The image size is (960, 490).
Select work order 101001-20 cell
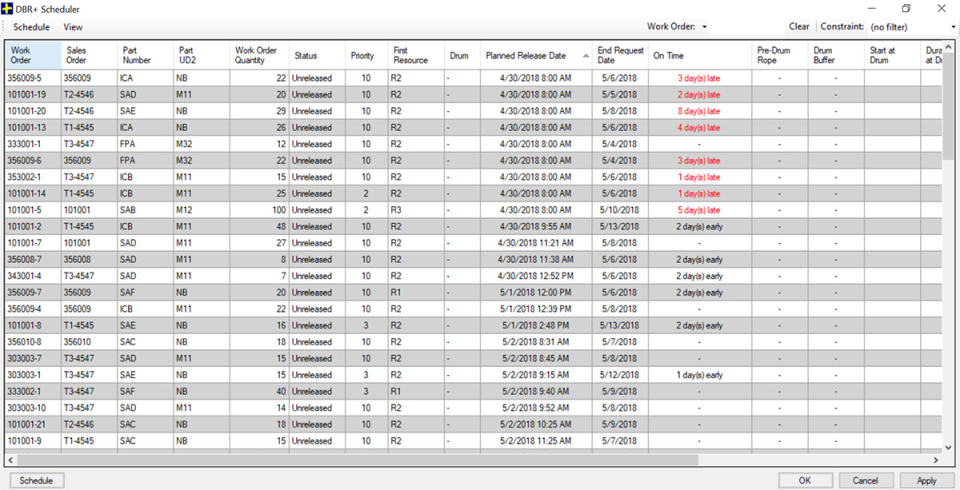pyautogui.click(x=33, y=111)
